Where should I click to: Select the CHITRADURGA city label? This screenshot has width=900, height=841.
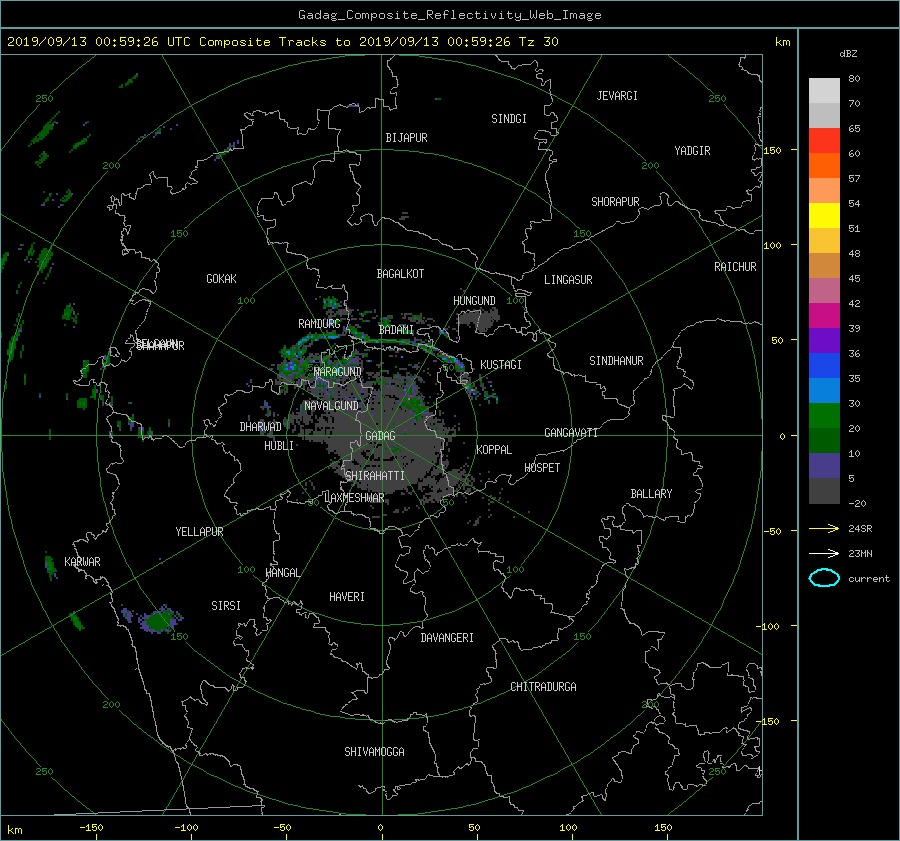[x=543, y=687]
